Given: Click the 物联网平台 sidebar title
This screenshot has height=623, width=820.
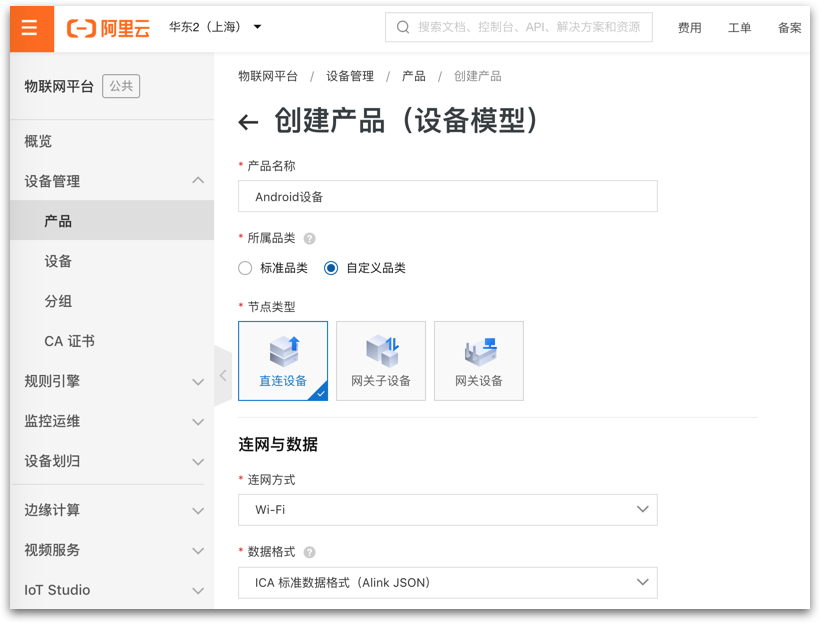Looking at the screenshot, I should point(59,86).
